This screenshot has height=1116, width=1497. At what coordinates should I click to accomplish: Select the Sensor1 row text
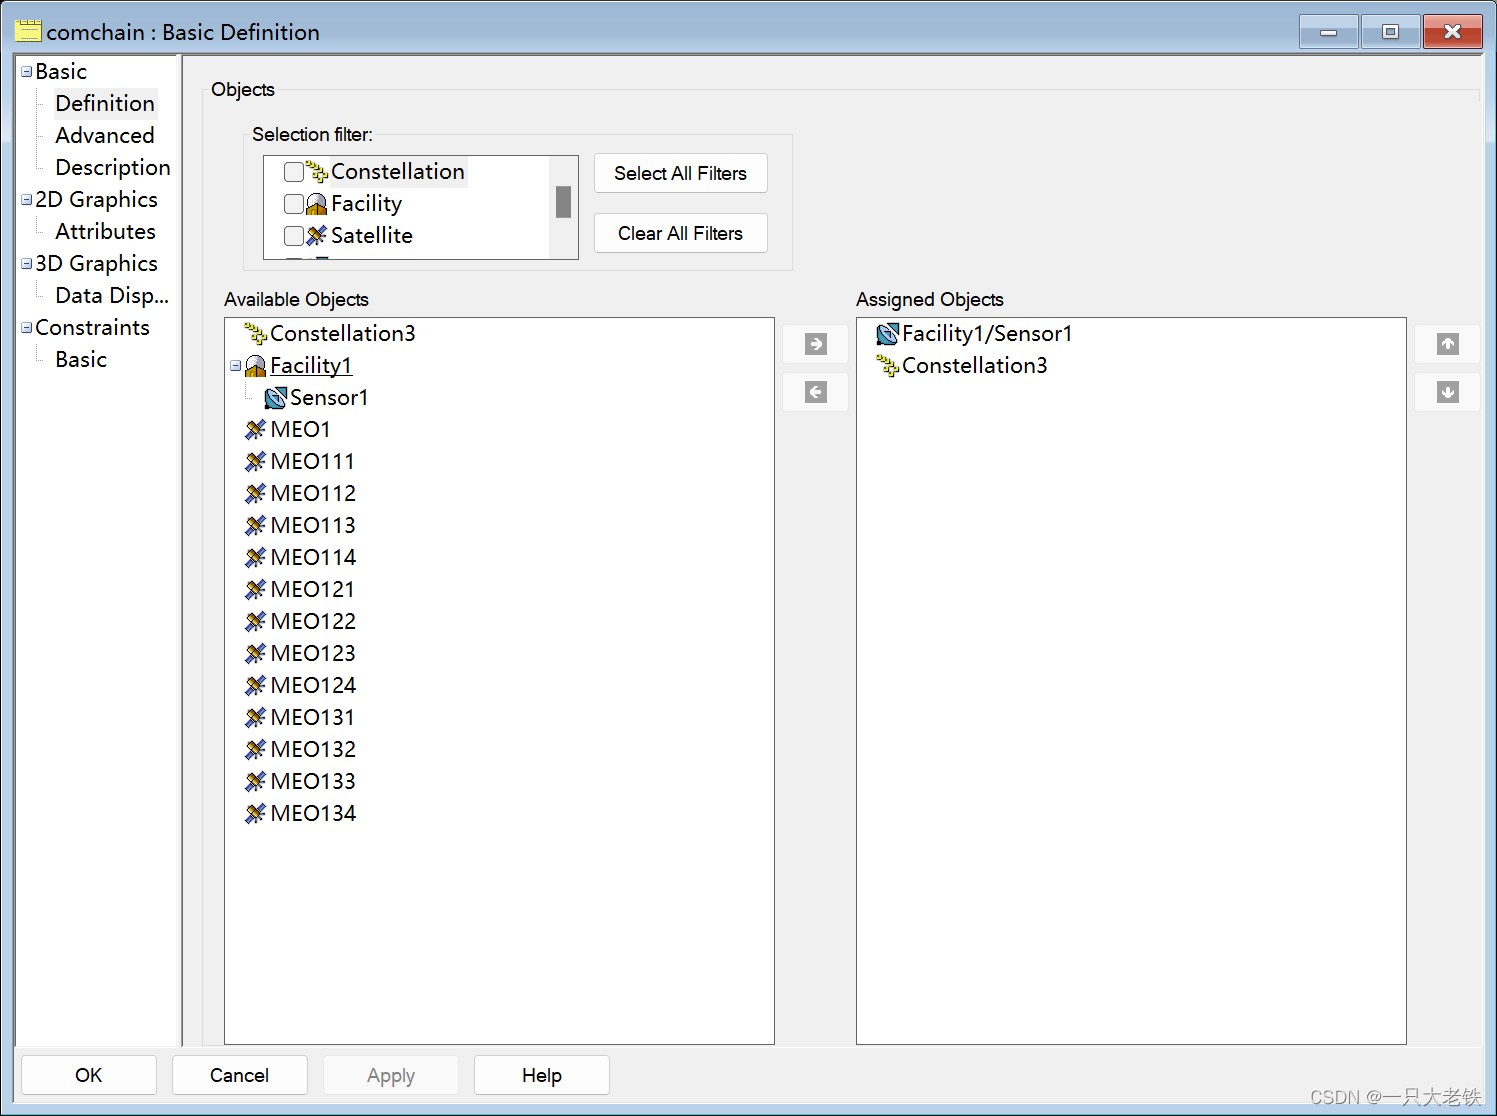[x=329, y=398]
